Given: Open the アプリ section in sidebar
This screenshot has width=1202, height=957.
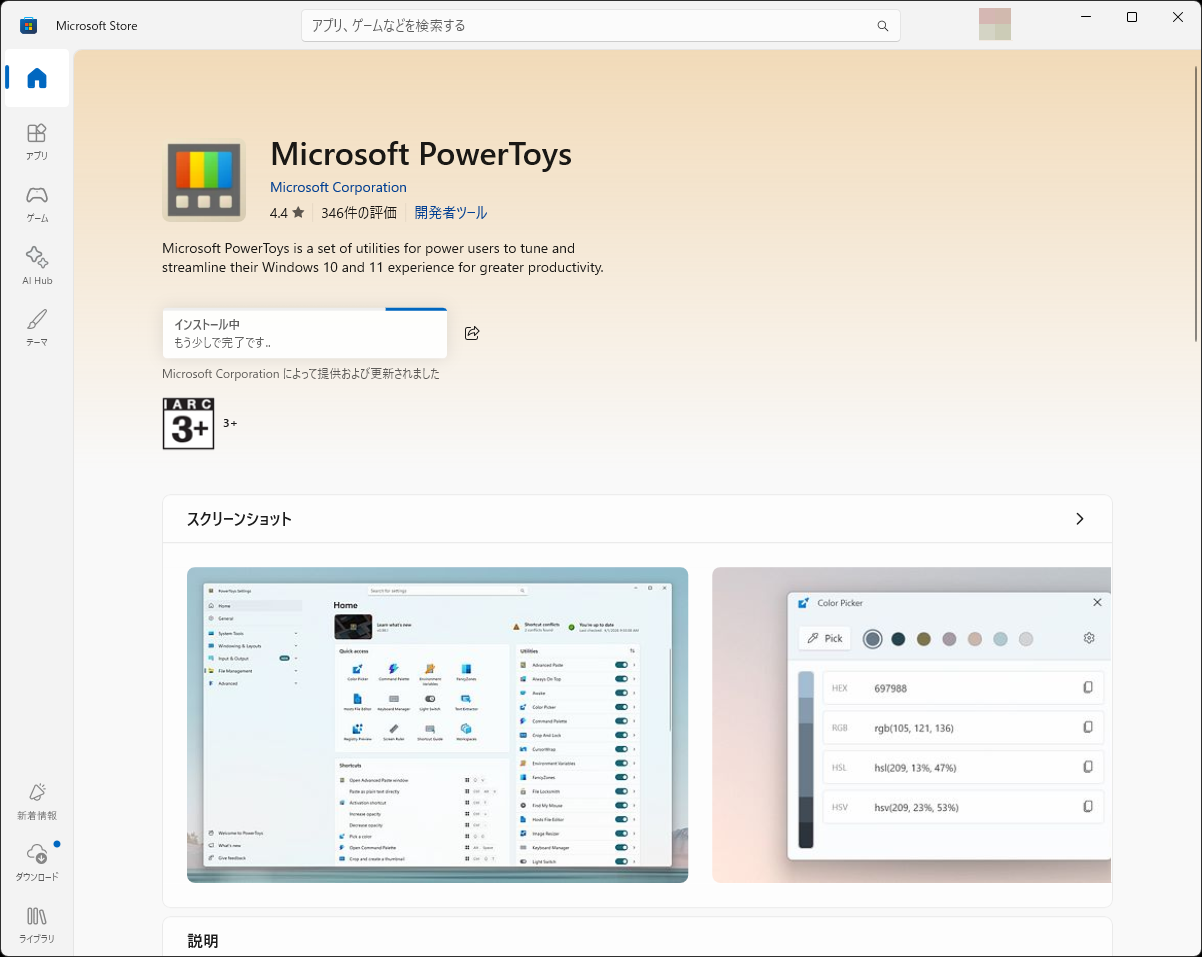Looking at the screenshot, I should click(x=37, y=141).
